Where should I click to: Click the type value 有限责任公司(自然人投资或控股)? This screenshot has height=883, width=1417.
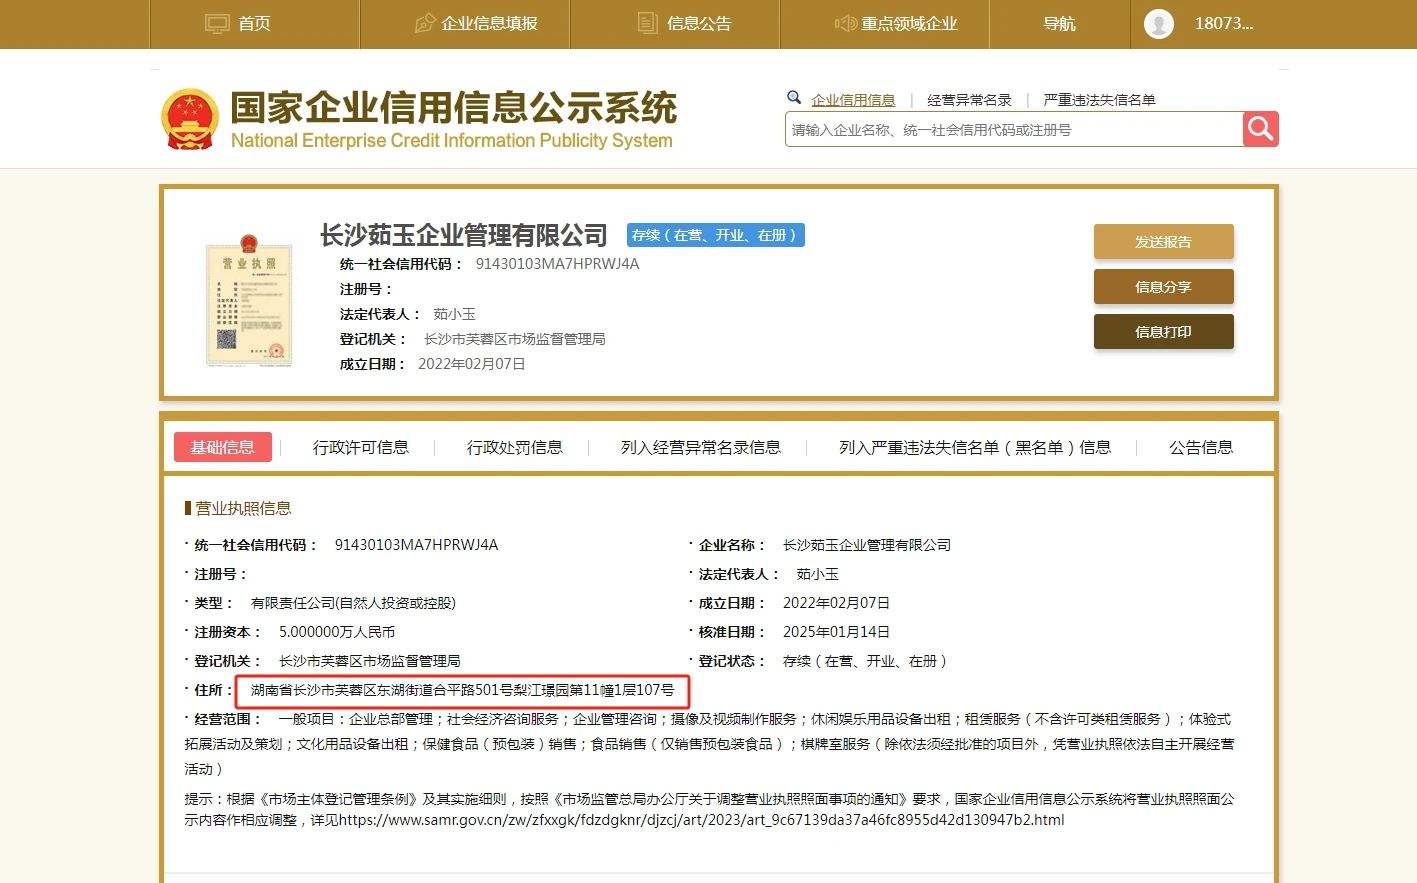point(353,603)
